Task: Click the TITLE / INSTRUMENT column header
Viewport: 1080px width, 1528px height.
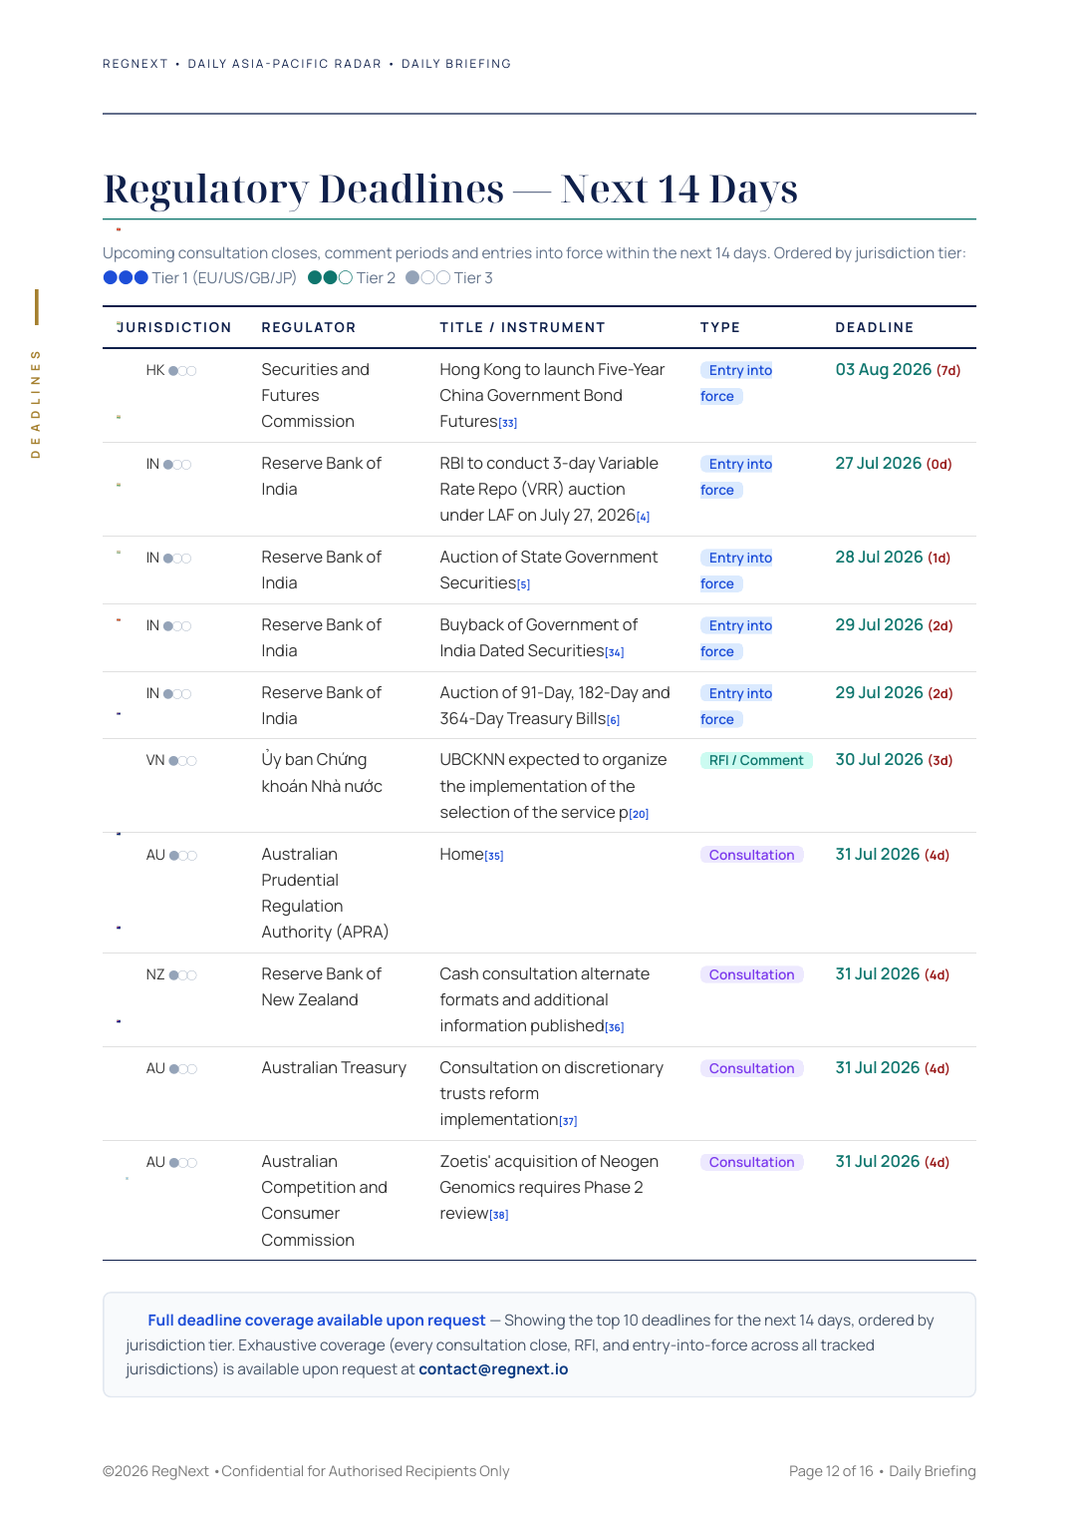Action: point(523,327)
